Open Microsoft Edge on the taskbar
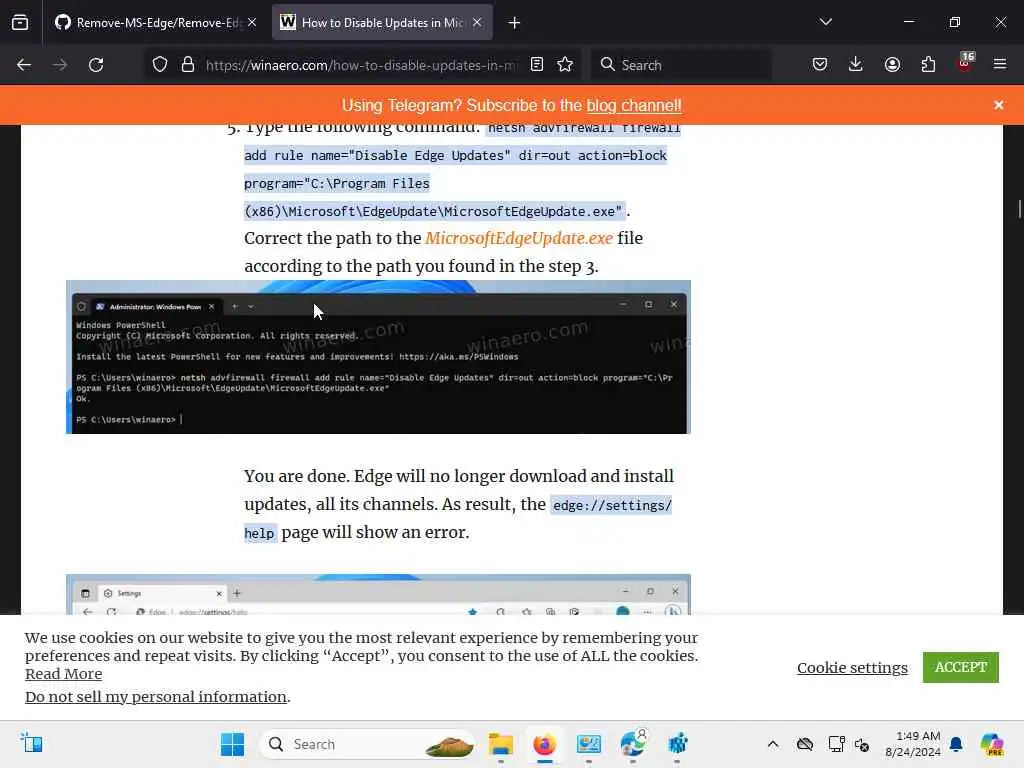This screenshot has height=768, width=1024. pos(633,744)
